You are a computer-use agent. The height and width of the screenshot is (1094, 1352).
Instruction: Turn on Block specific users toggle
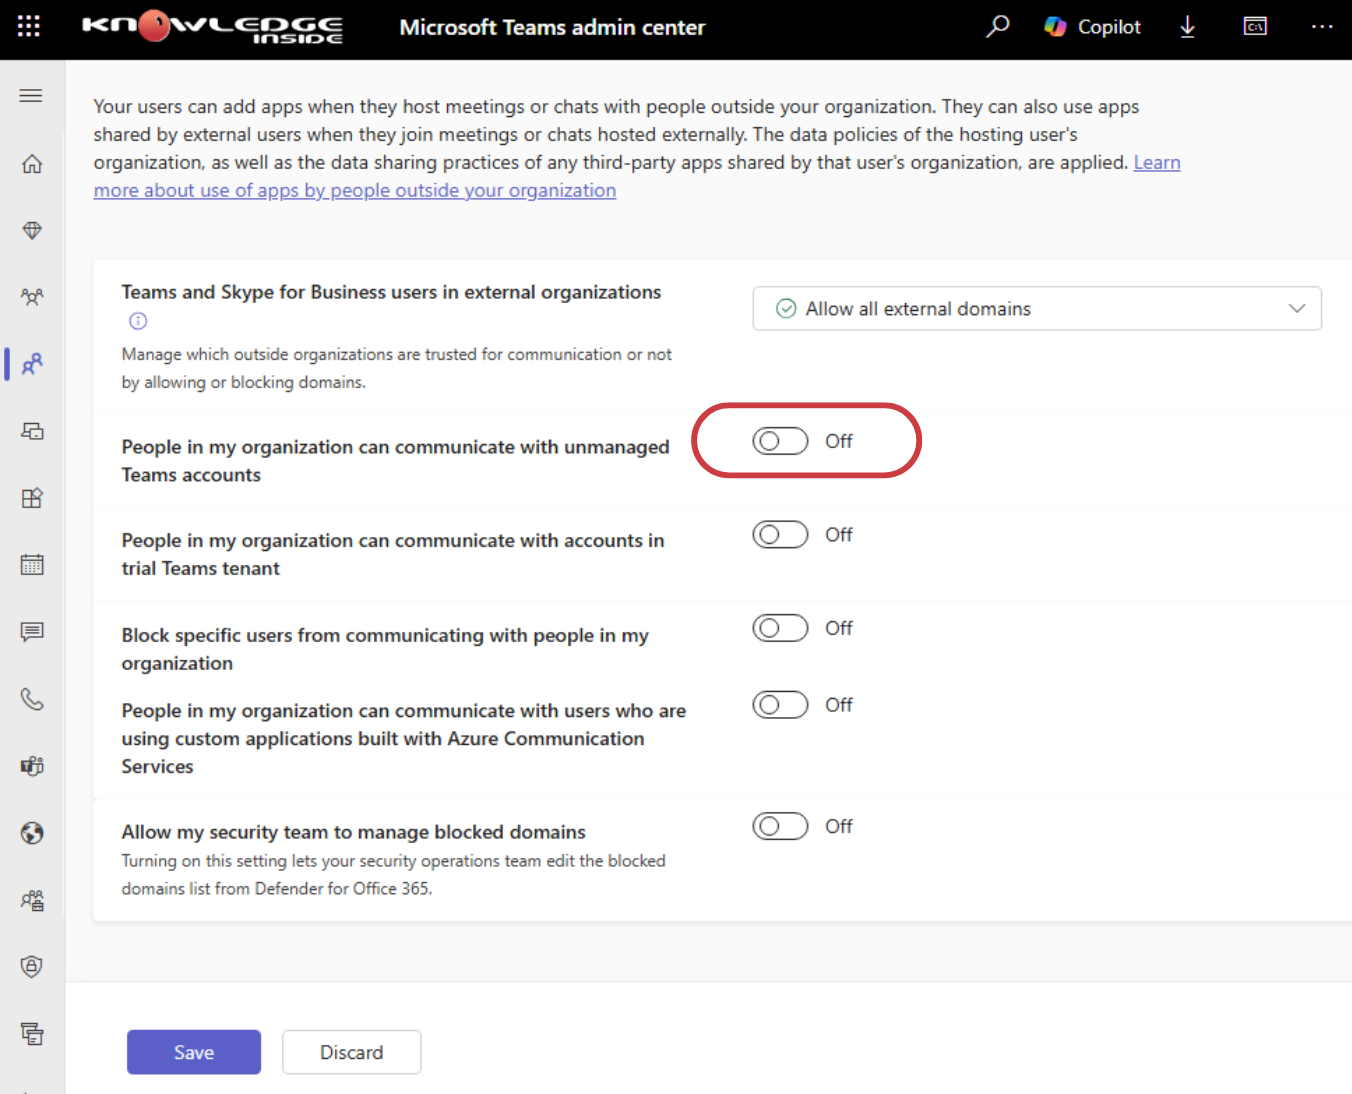tap(780, 628)
